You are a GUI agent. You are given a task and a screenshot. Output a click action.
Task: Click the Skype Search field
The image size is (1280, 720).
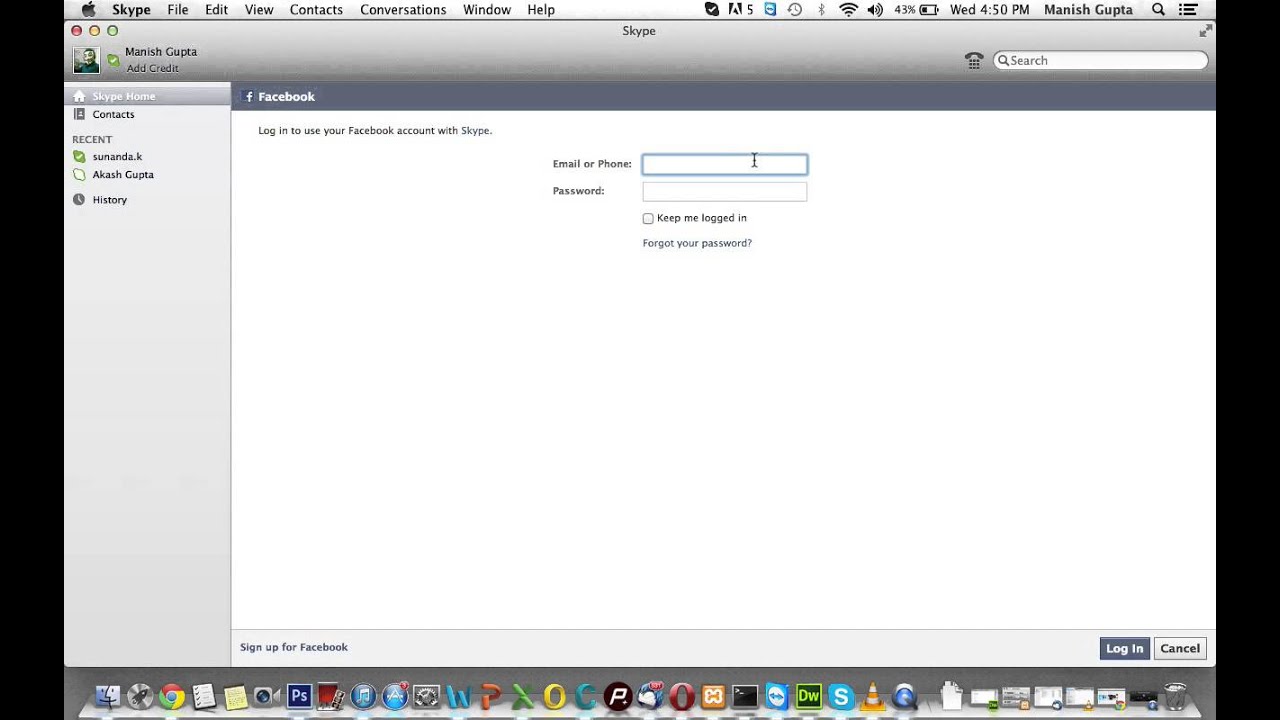point(1100,61)
